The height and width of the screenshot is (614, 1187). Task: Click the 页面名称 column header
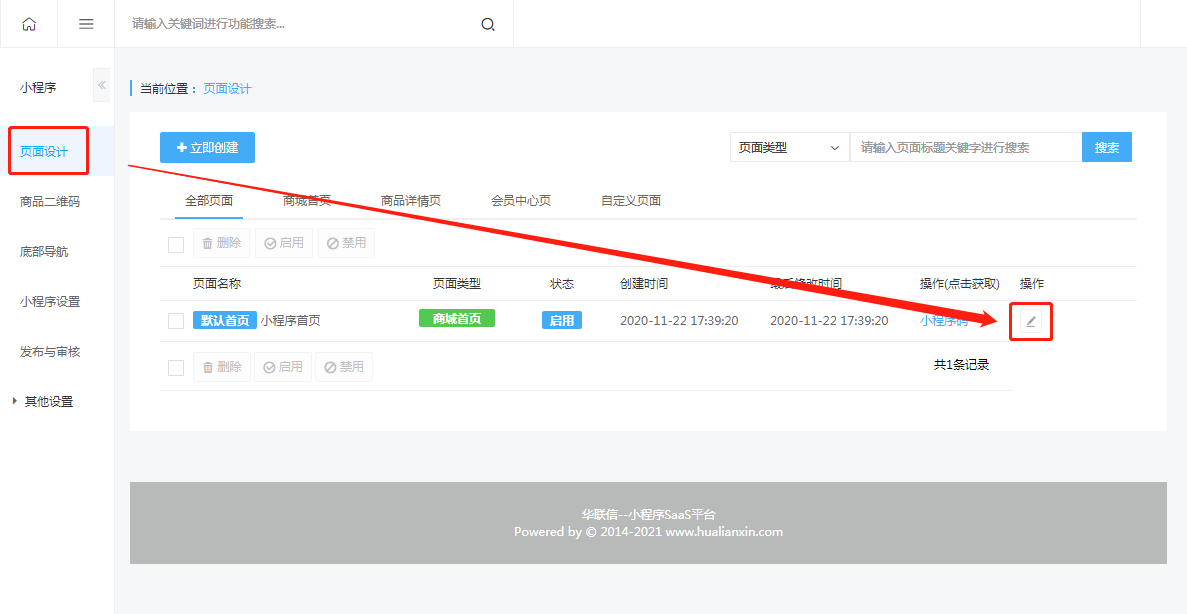(217, 284)
